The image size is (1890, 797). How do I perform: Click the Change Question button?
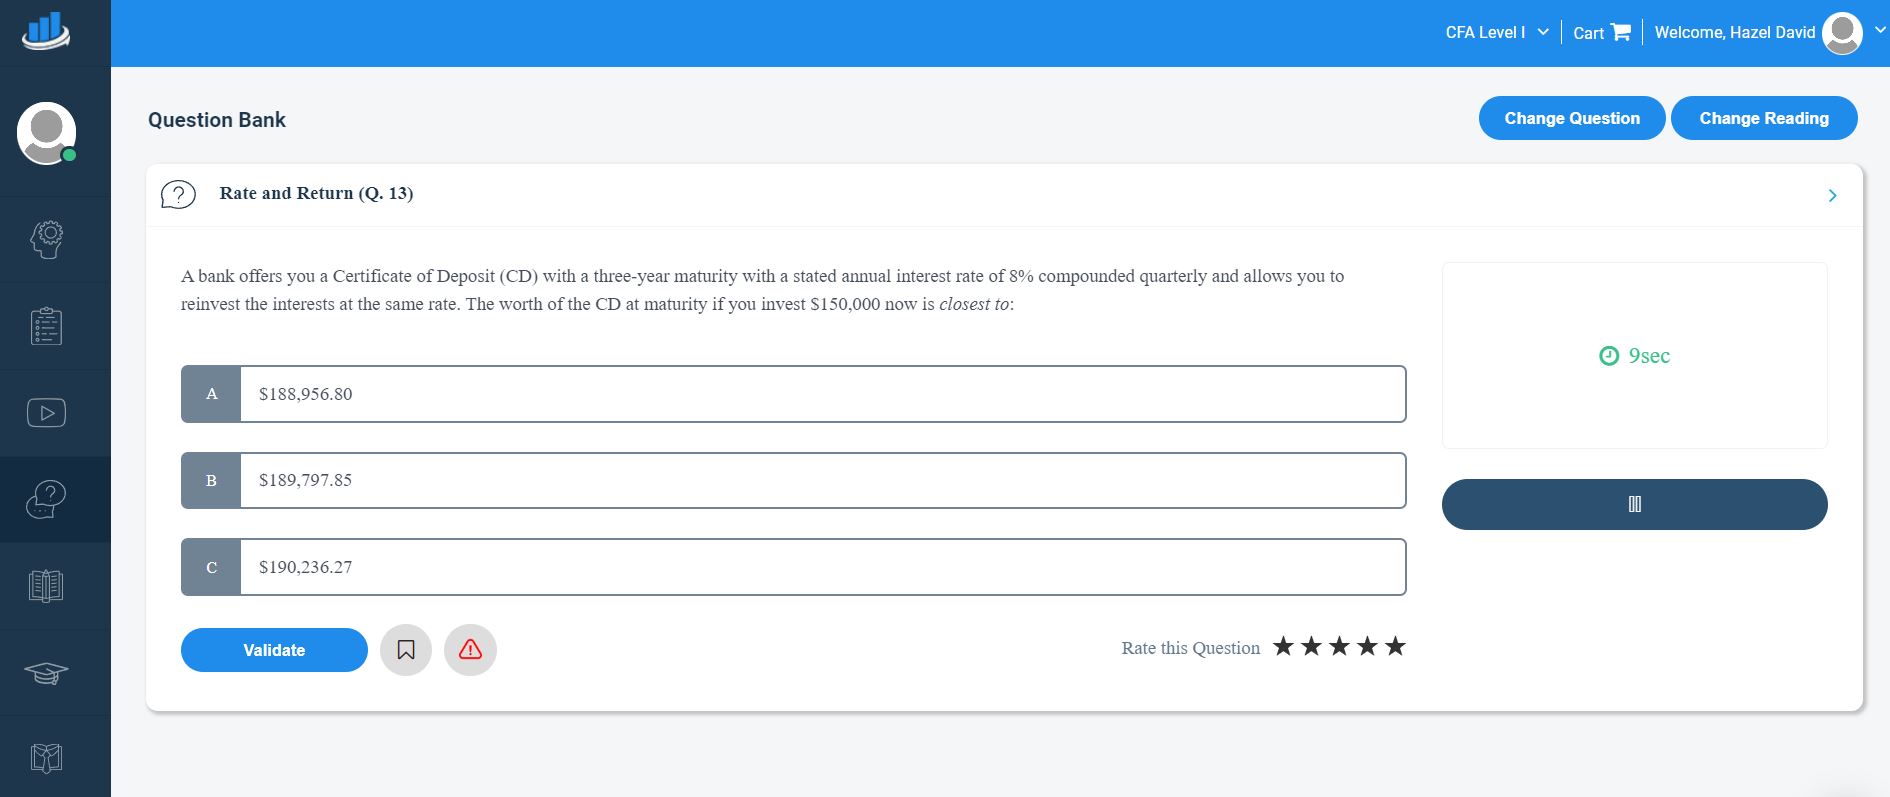(1571, 118)
